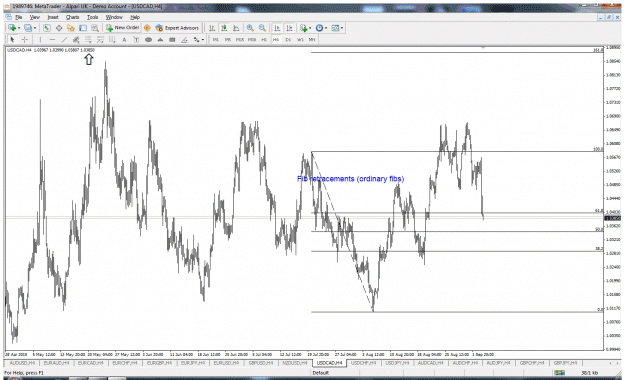
Task: Select the Horizontal Line drawing tool
Action: [x=53, y=39]
